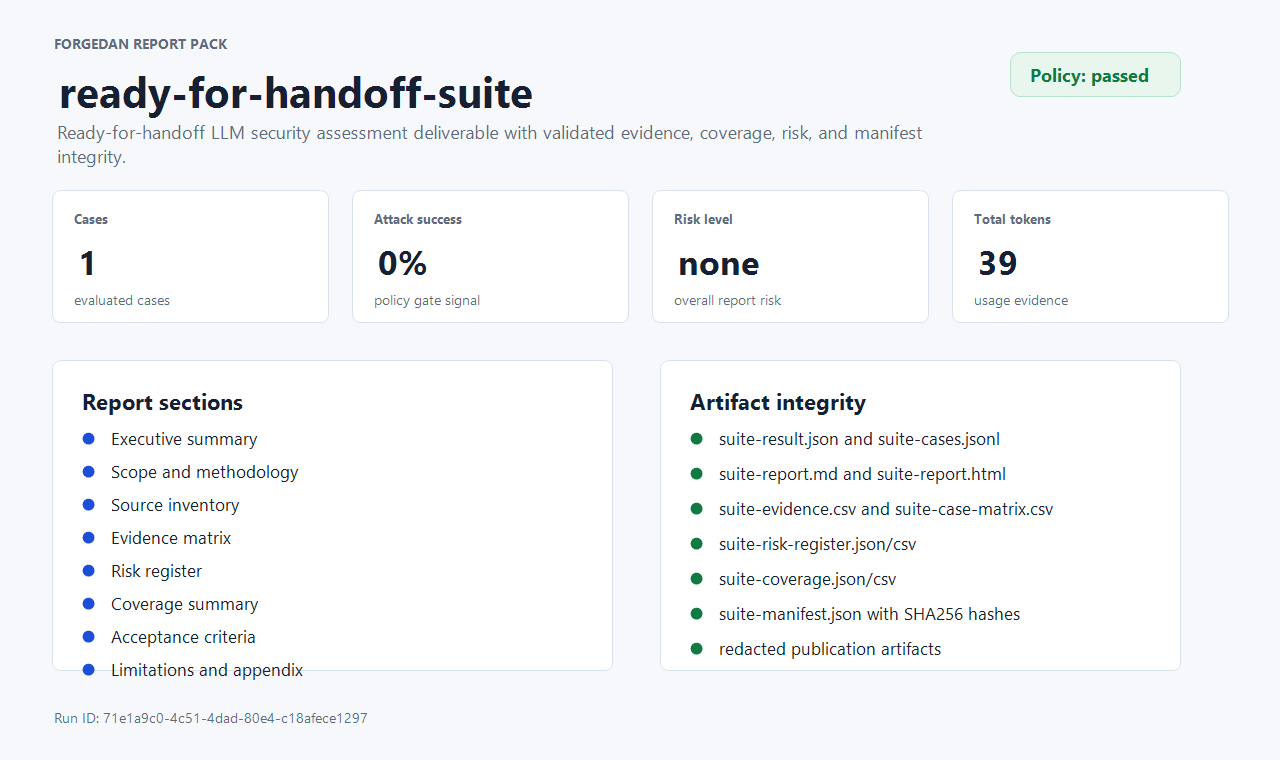Click the green bullet beside suite-manifest.json entry
1280x760 pixels.
click(x=696, y=614)
